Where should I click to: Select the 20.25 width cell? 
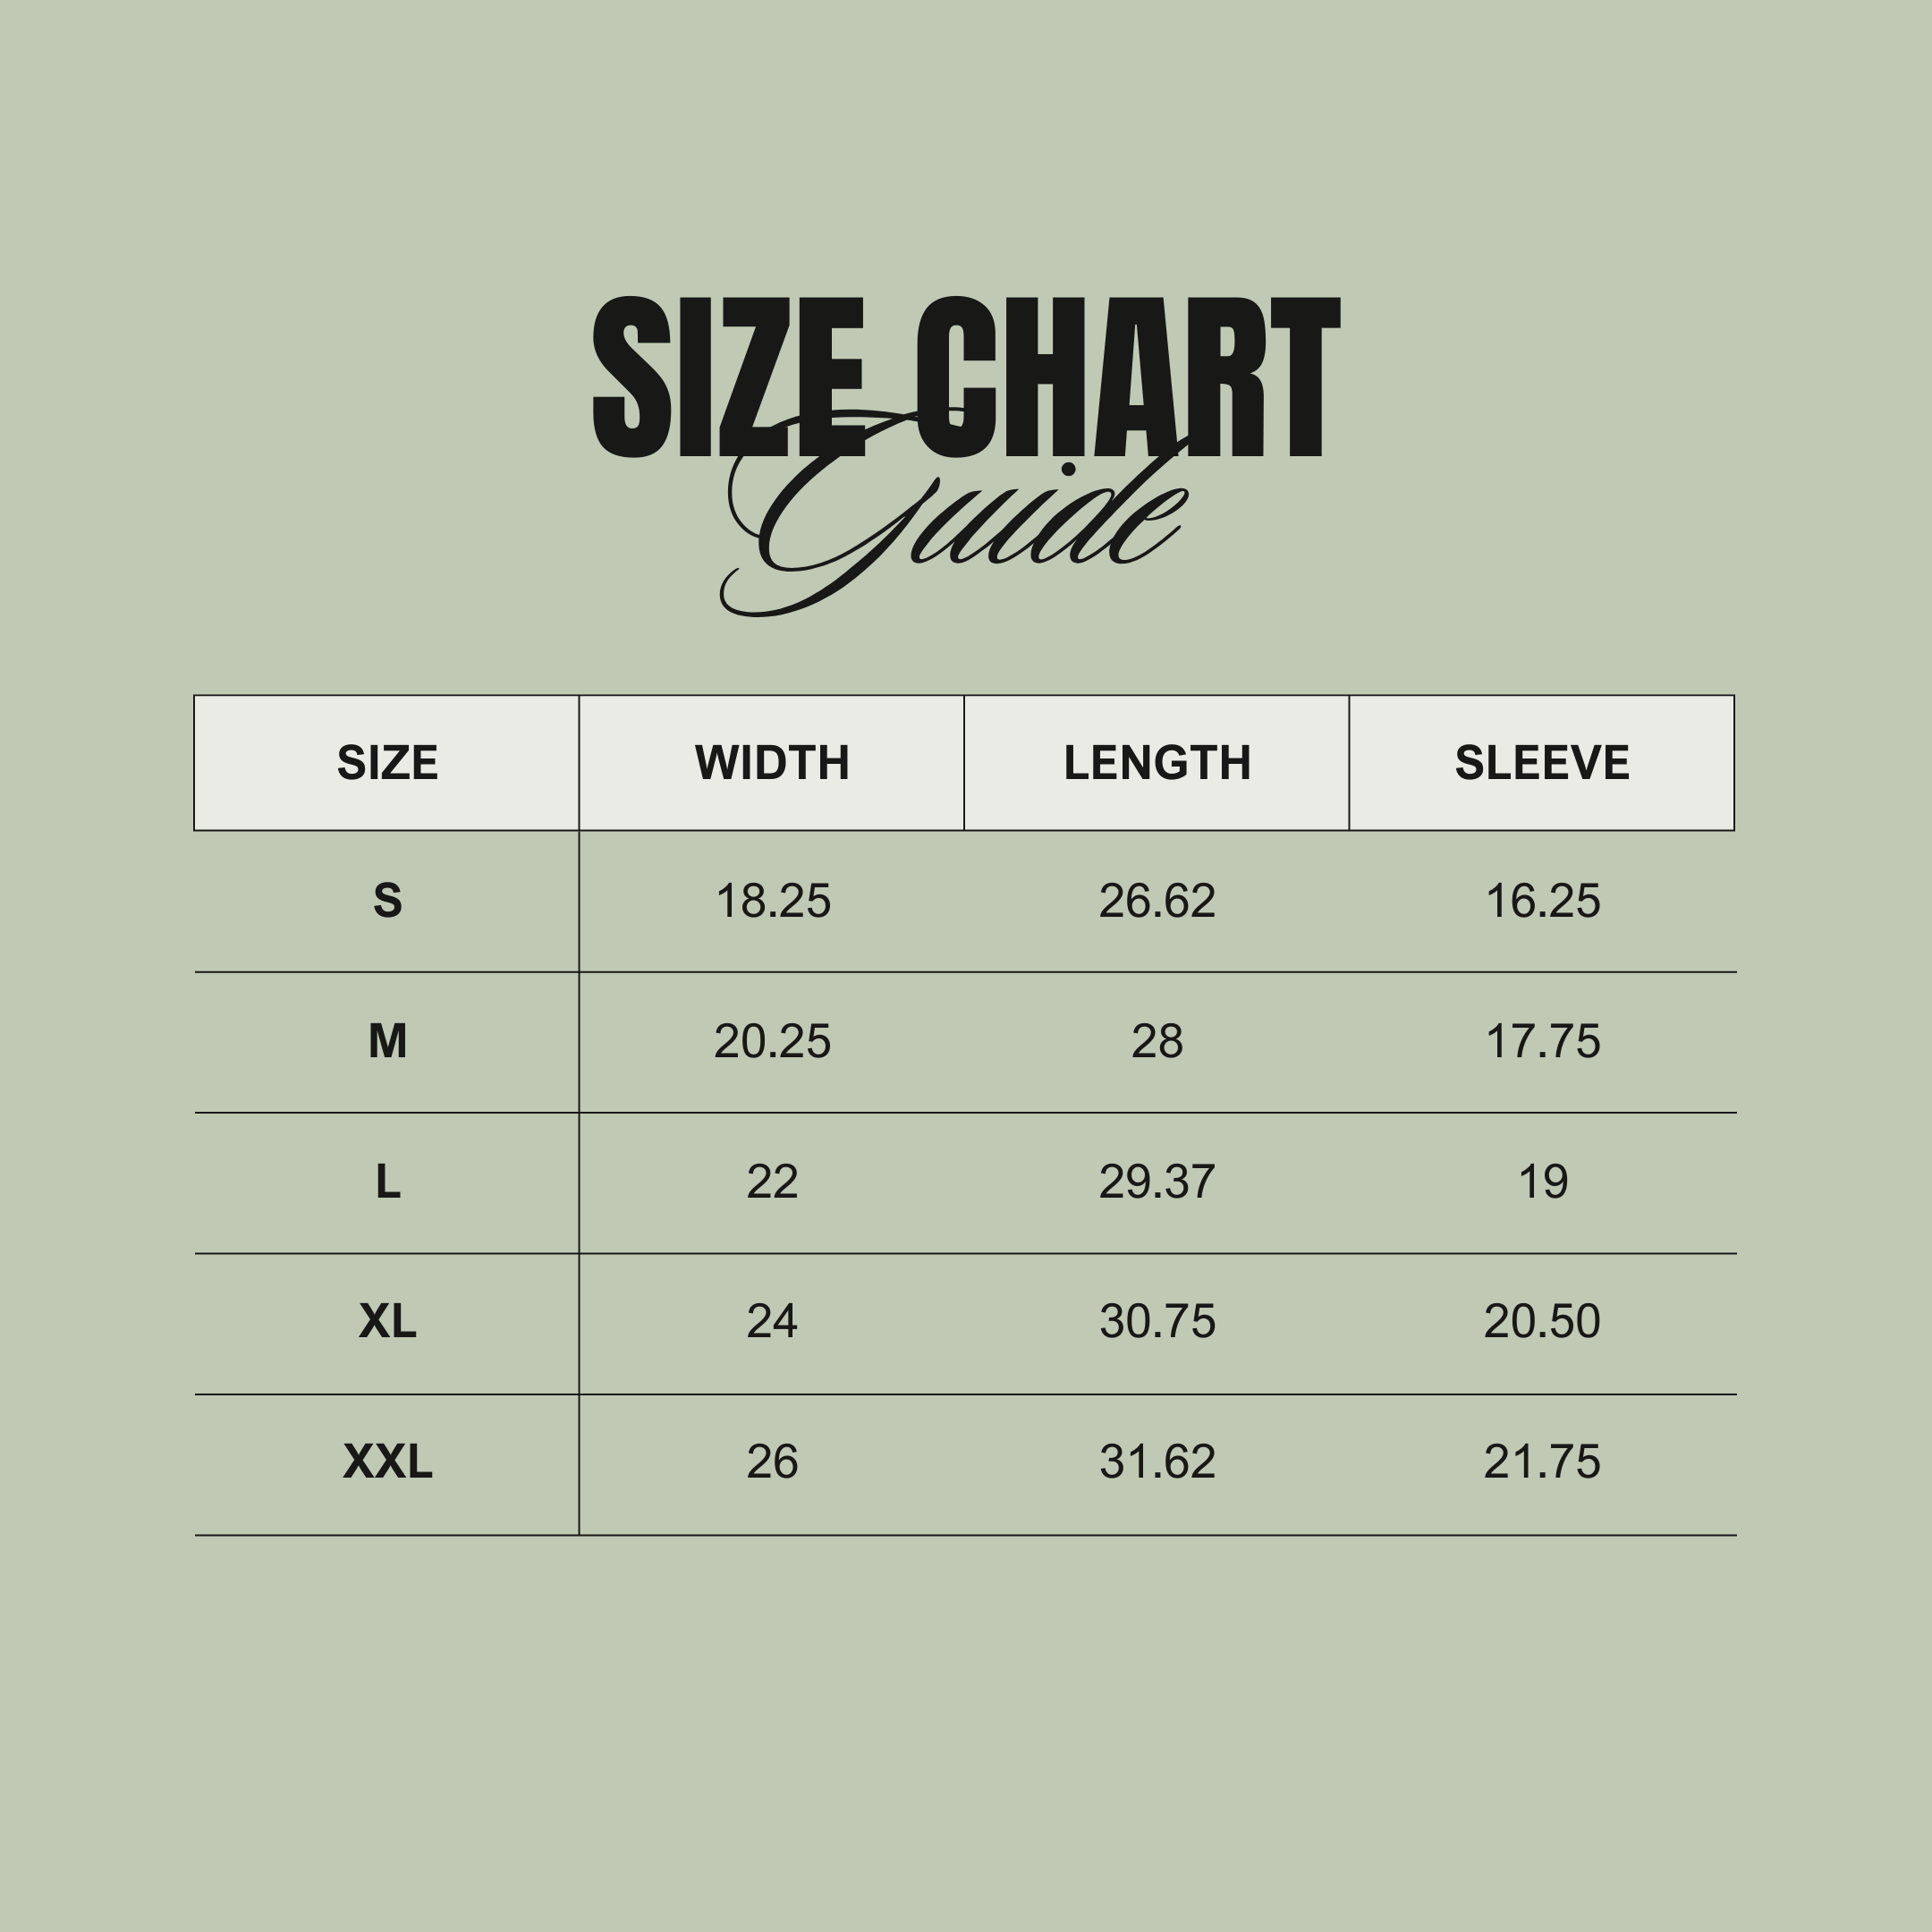772,1041
